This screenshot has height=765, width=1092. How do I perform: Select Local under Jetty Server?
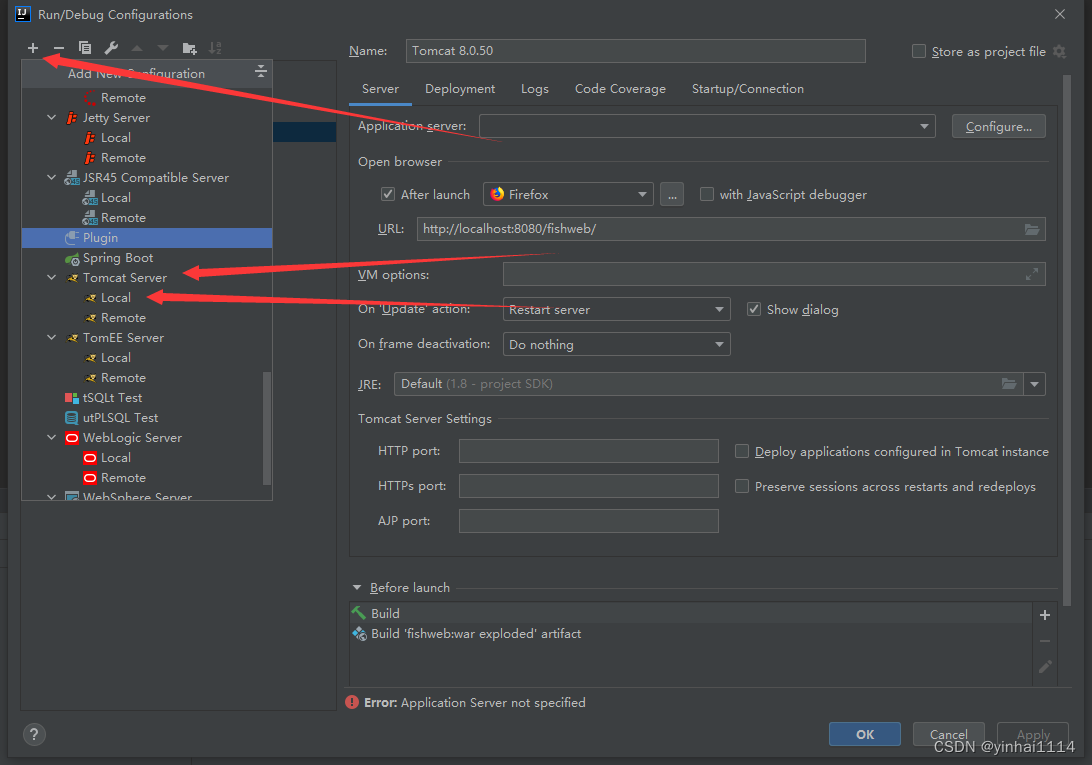click(x=147, y=138)
